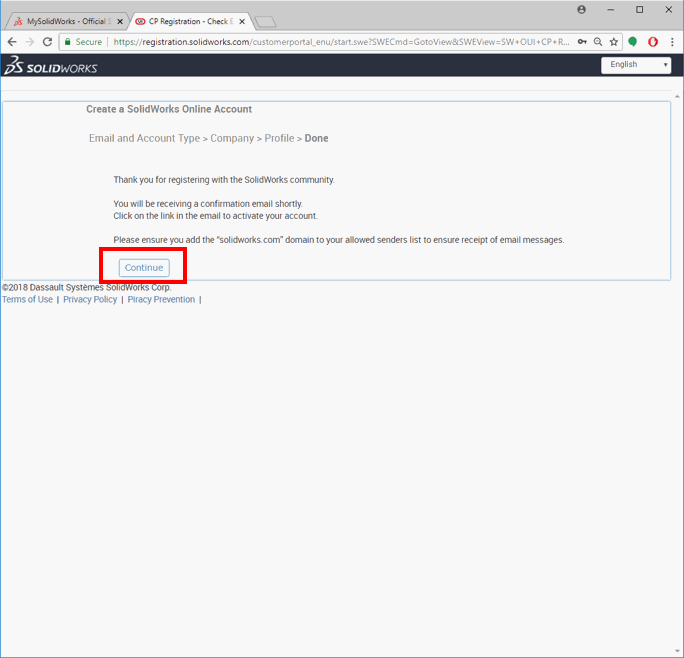The image size is (684, 658).
Task: Close the MySolidWorks tab
Action: point(120,21)
